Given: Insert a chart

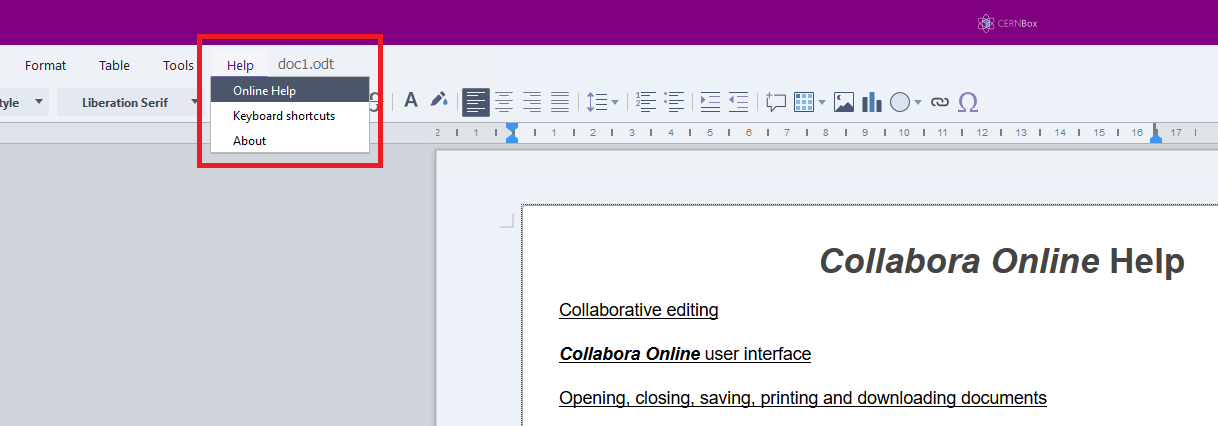Looking at the screenshot, I should click(x=872, y=102).
